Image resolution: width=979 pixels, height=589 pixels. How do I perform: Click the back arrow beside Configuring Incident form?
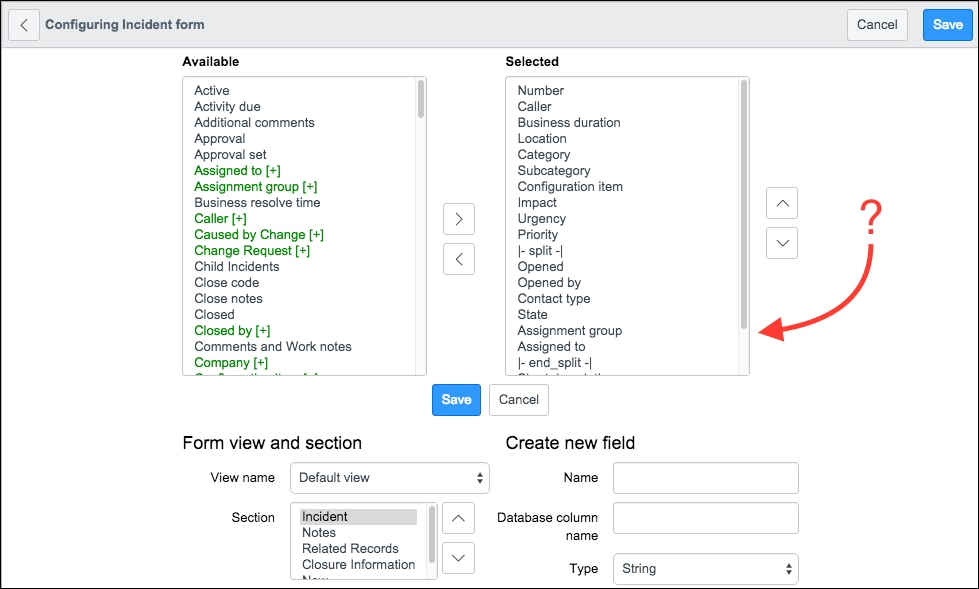(23, 24)
